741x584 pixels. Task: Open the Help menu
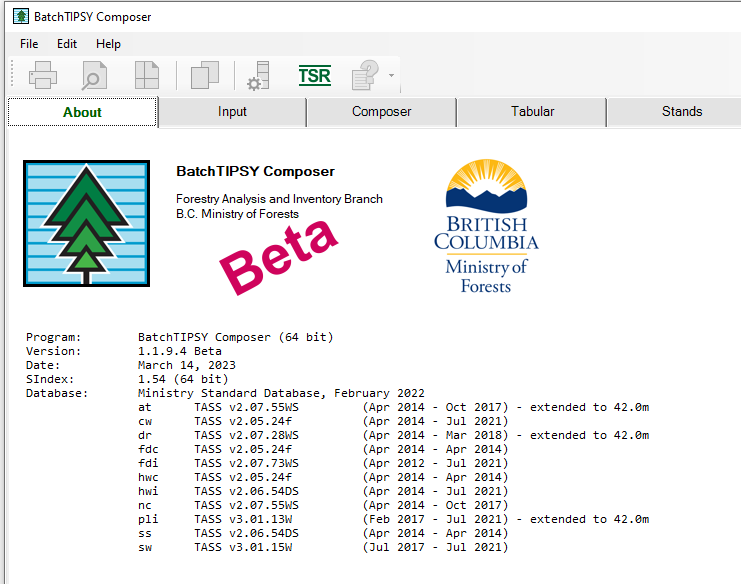pyautogui.click(x=108, y=44)
